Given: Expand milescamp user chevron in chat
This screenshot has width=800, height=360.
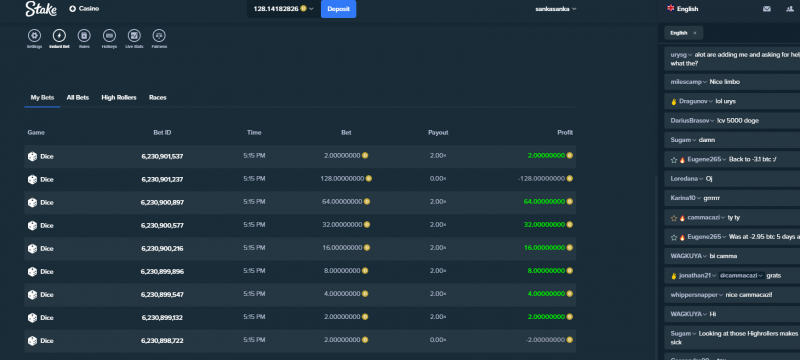Looking at the screenshot, I should coord(705,82).
